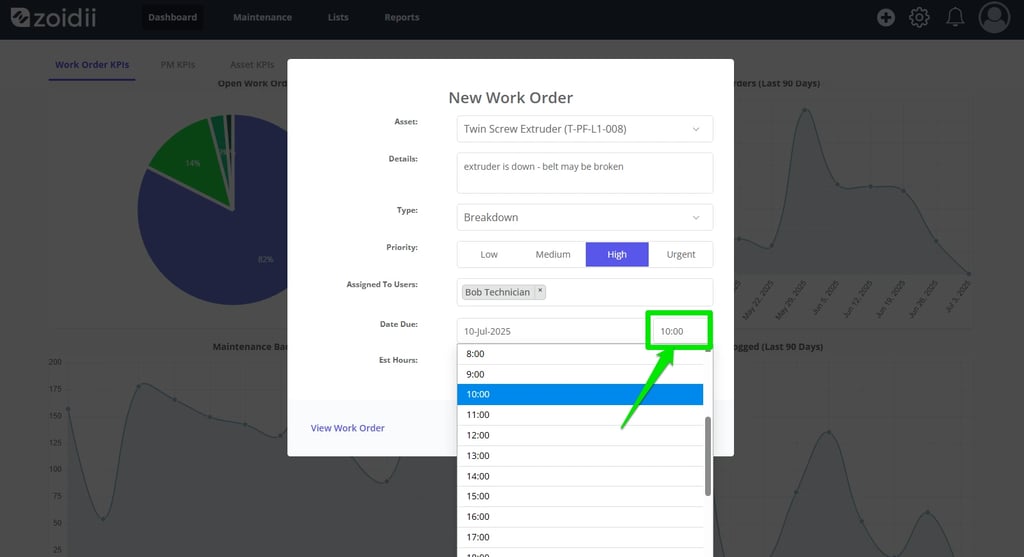This screenshot has height=557, width=1024.
Task: Click the zoidii logo
Action: click(x=54, y=18)
